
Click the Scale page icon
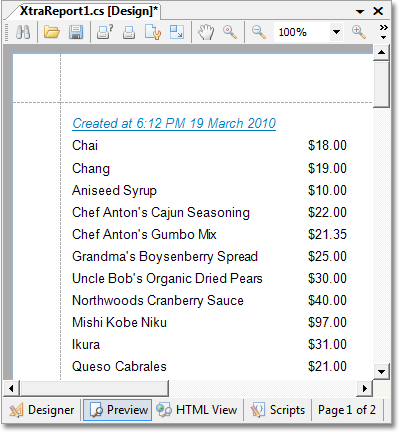[x=177, y=32]
